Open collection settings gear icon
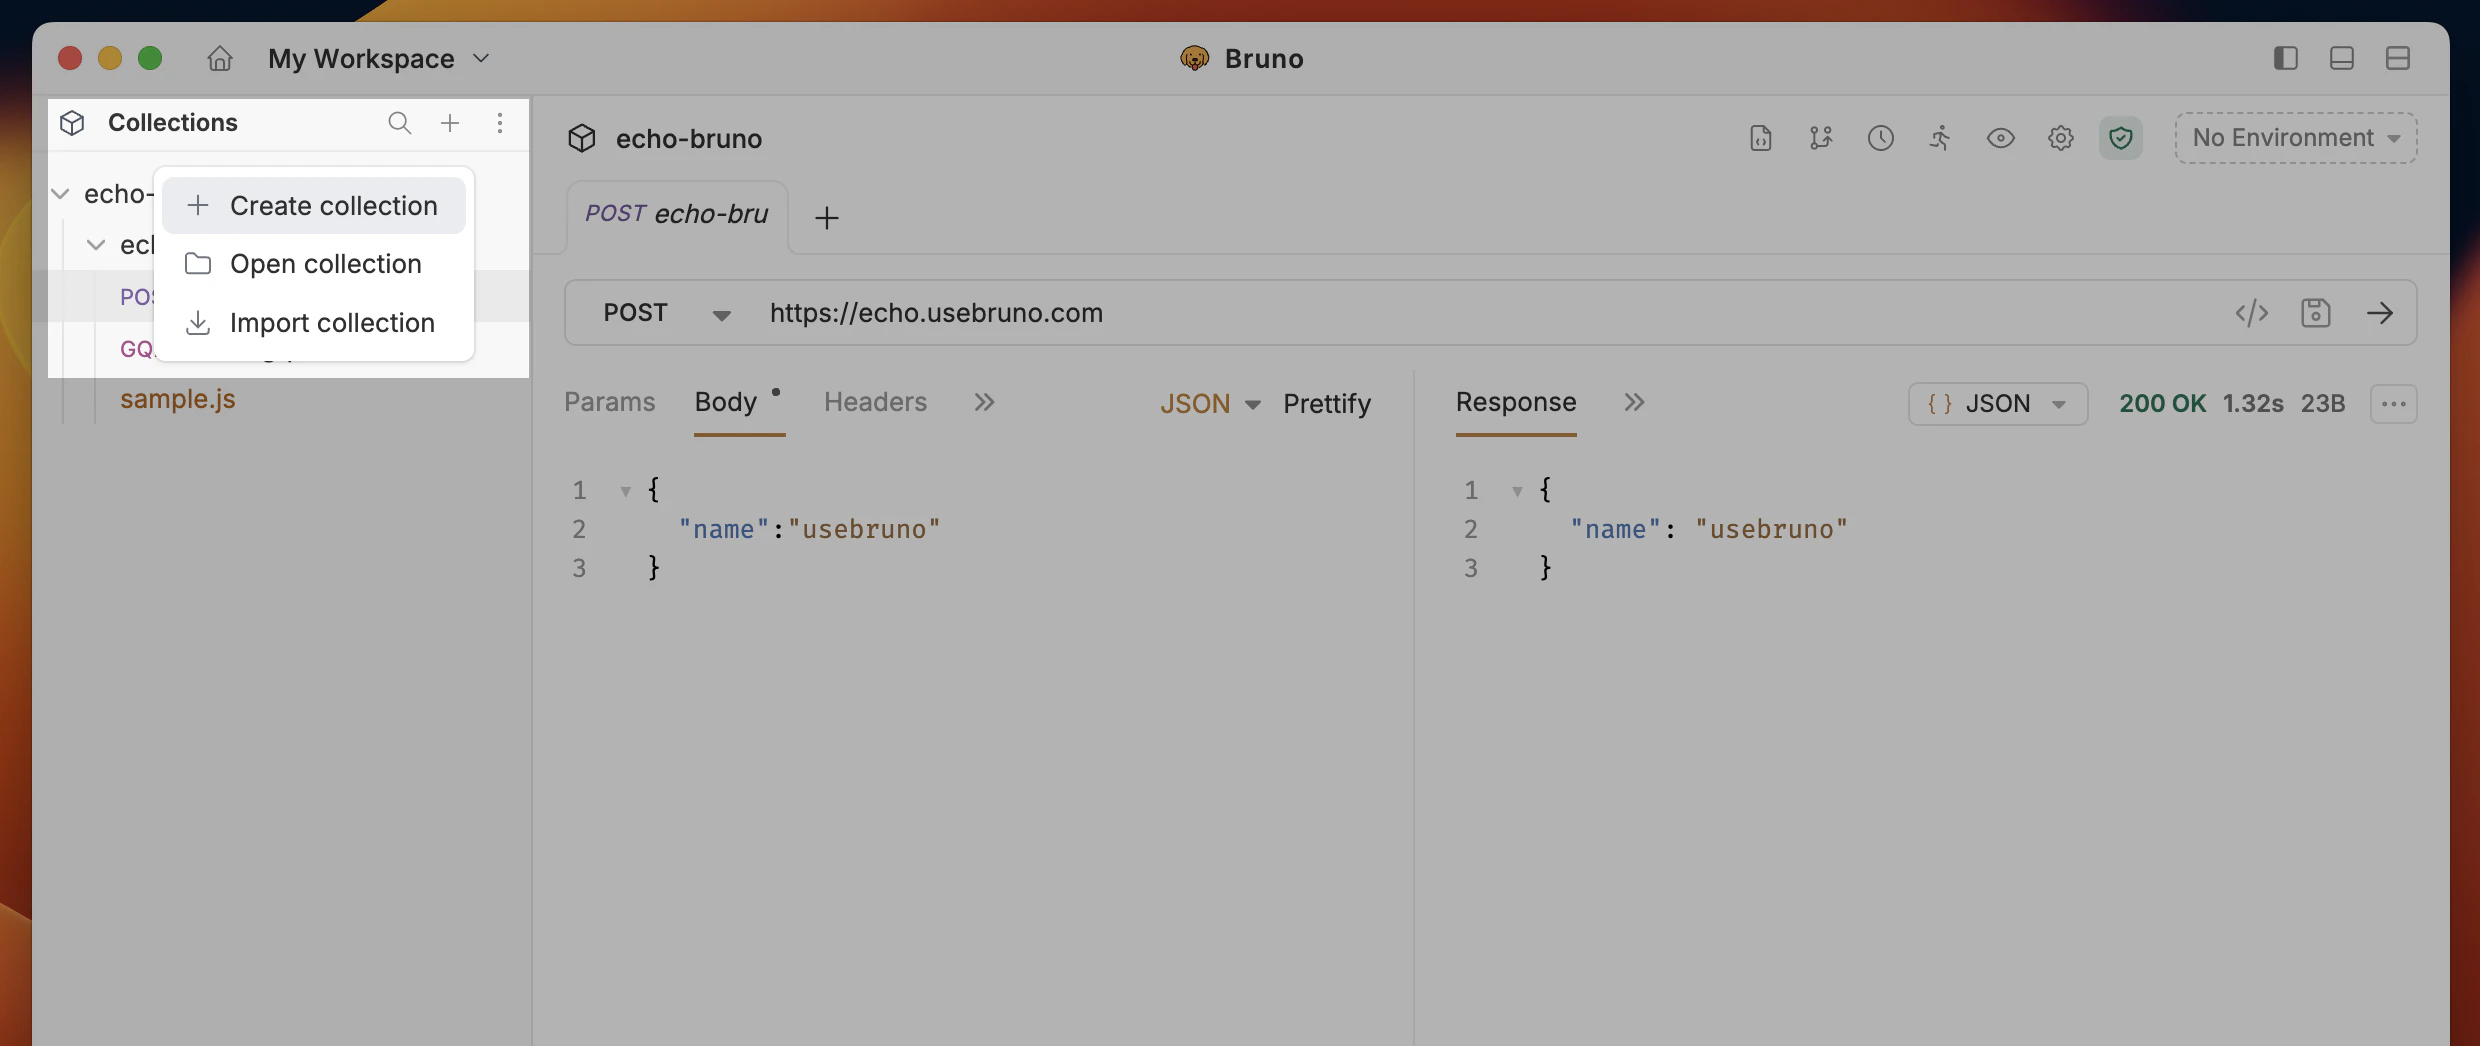 (x=2061, y=138)
